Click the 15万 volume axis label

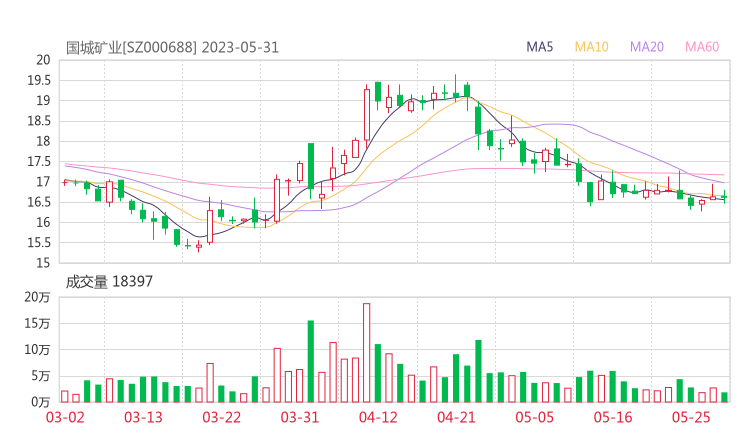(x=37, y=323)
